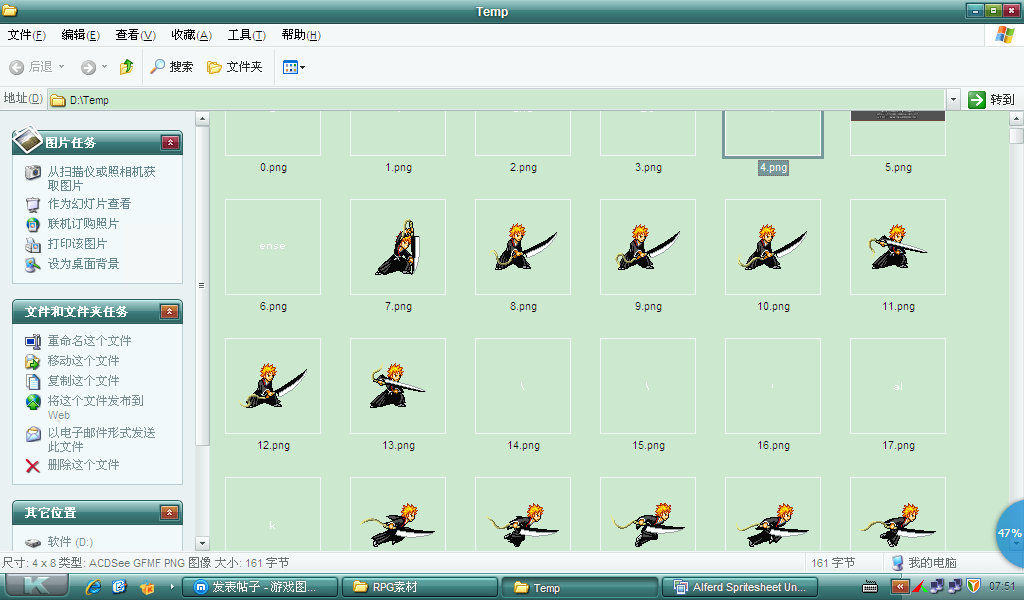Collapse the 图片任务 panel chevron
Image resolution: width=1024 pixels, height=600 pixels.
pyautogui.click(x=170, y=142)
